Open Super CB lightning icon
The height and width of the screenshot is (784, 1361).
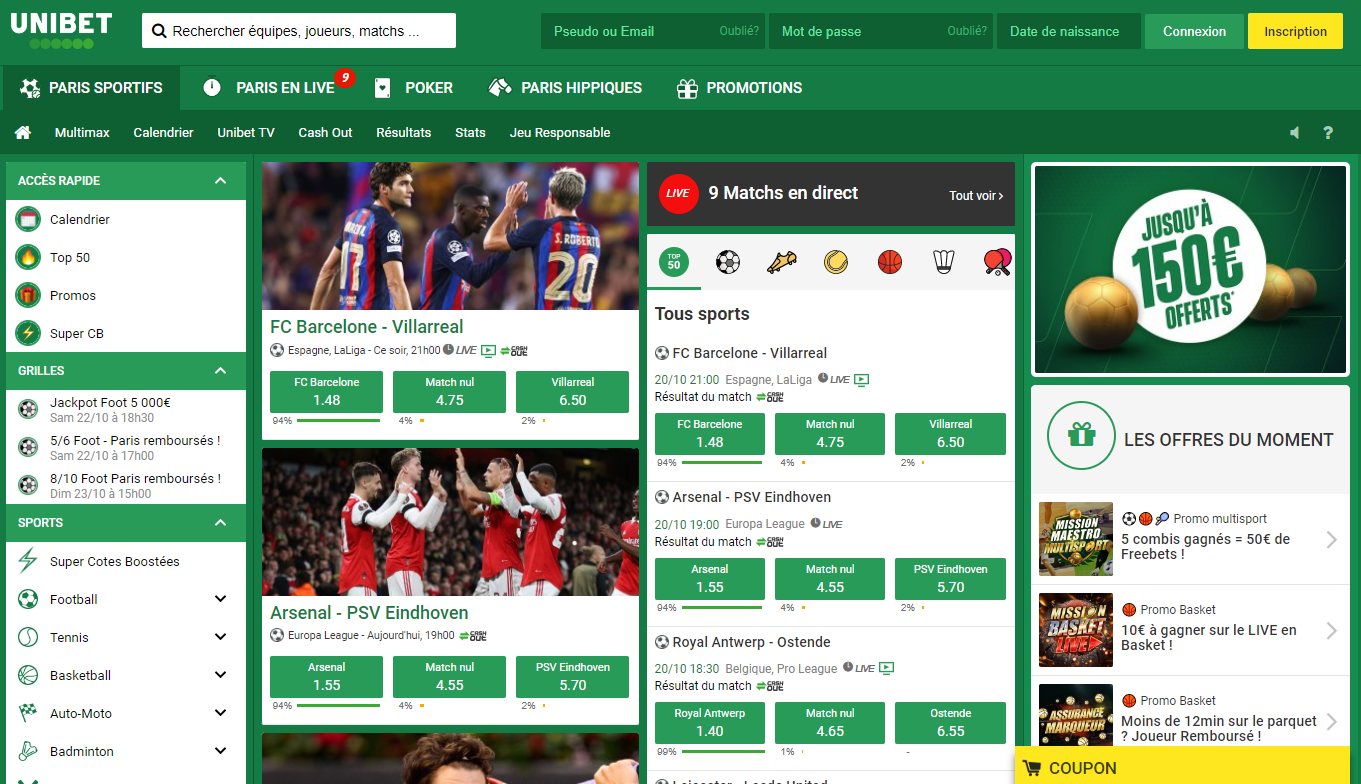pyautogui.click(x=29, y=333)
